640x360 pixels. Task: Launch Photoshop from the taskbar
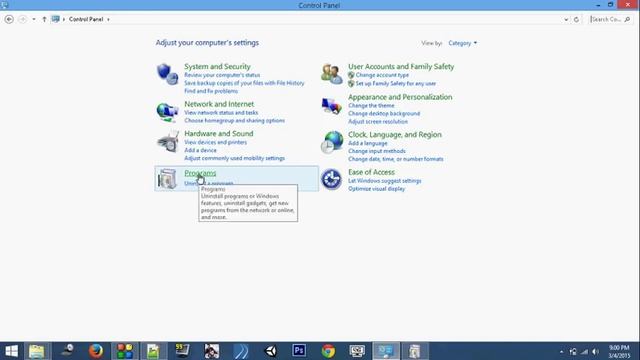[x=299, y=351]
